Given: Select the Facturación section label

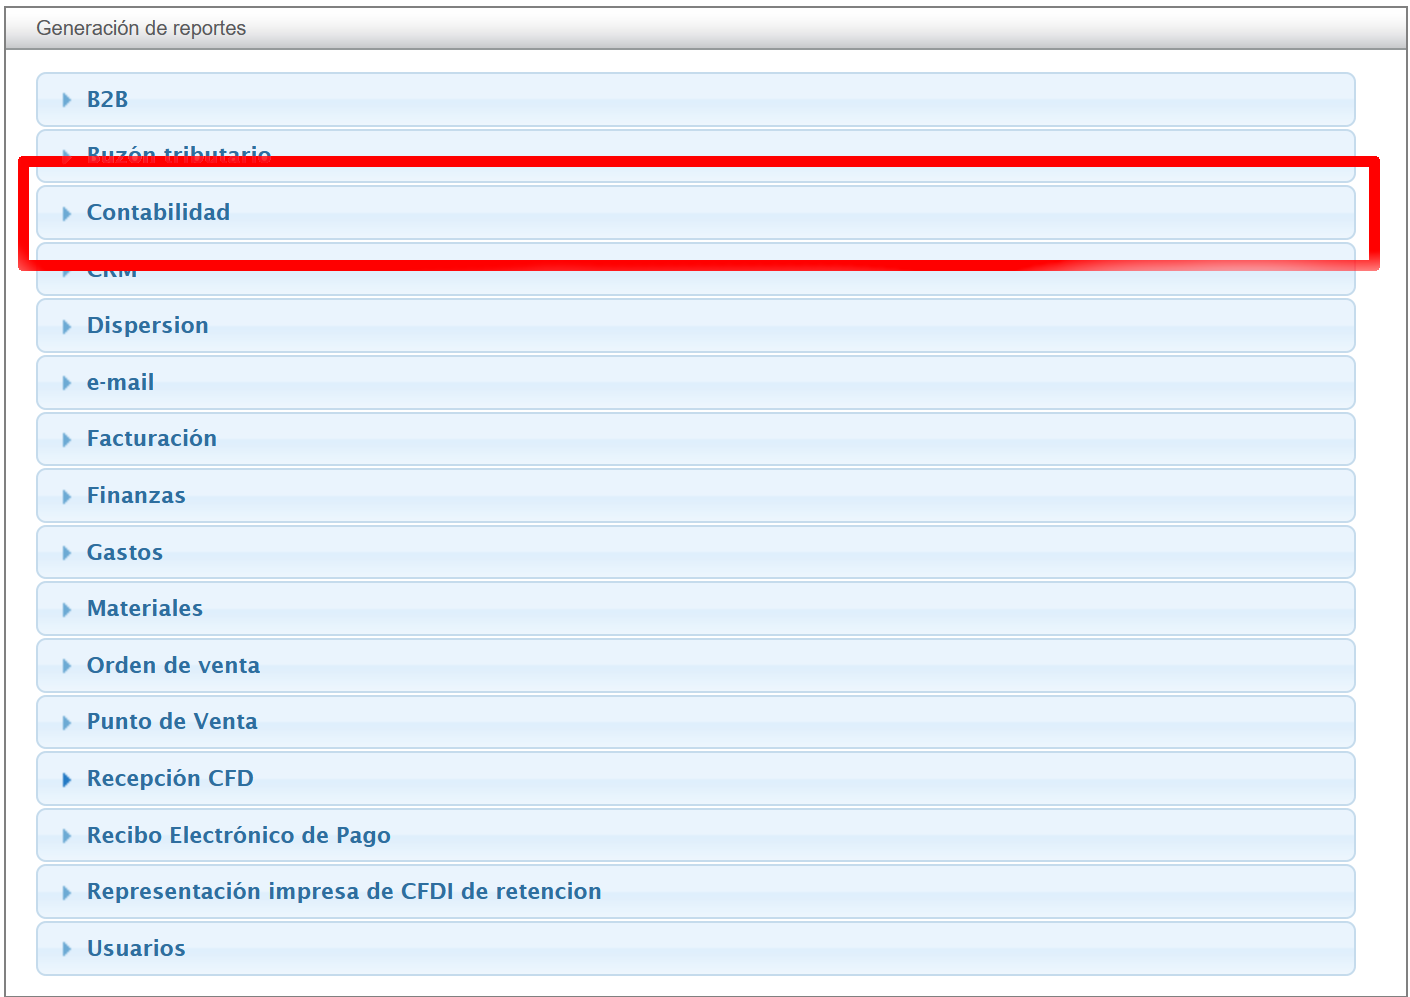Looking at the screenshot, I should click(x=151, y=438).
